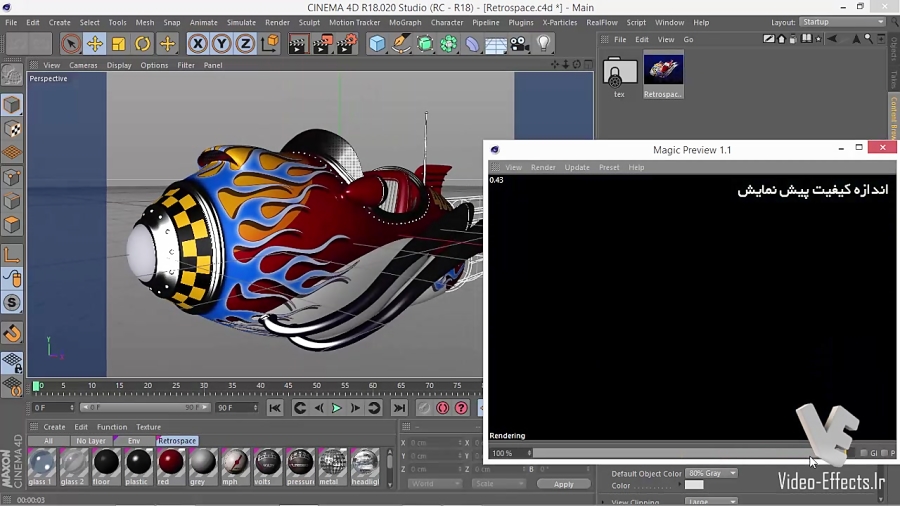Activate the Rotate tool
This screenshot has height=506, width=900.
click(x=142, y=44)
